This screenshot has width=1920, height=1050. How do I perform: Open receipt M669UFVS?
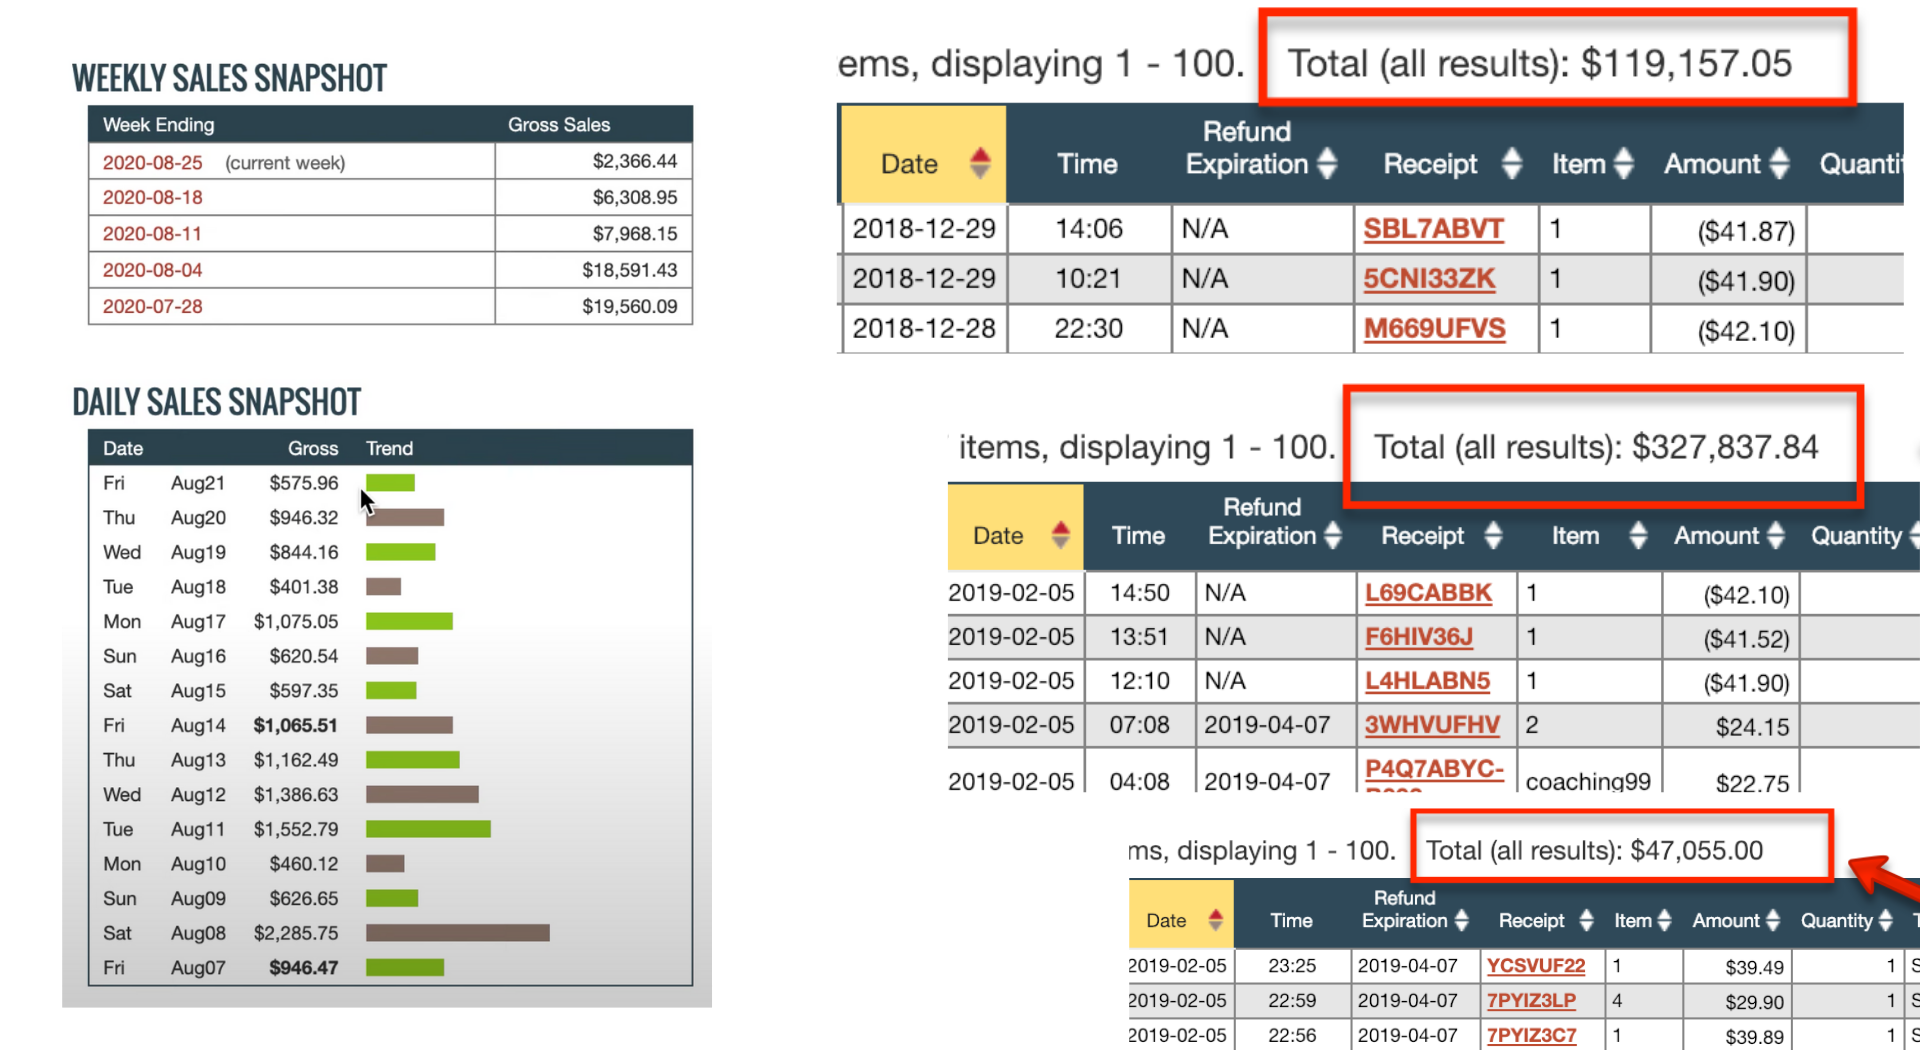click(x=1434, y=329)
